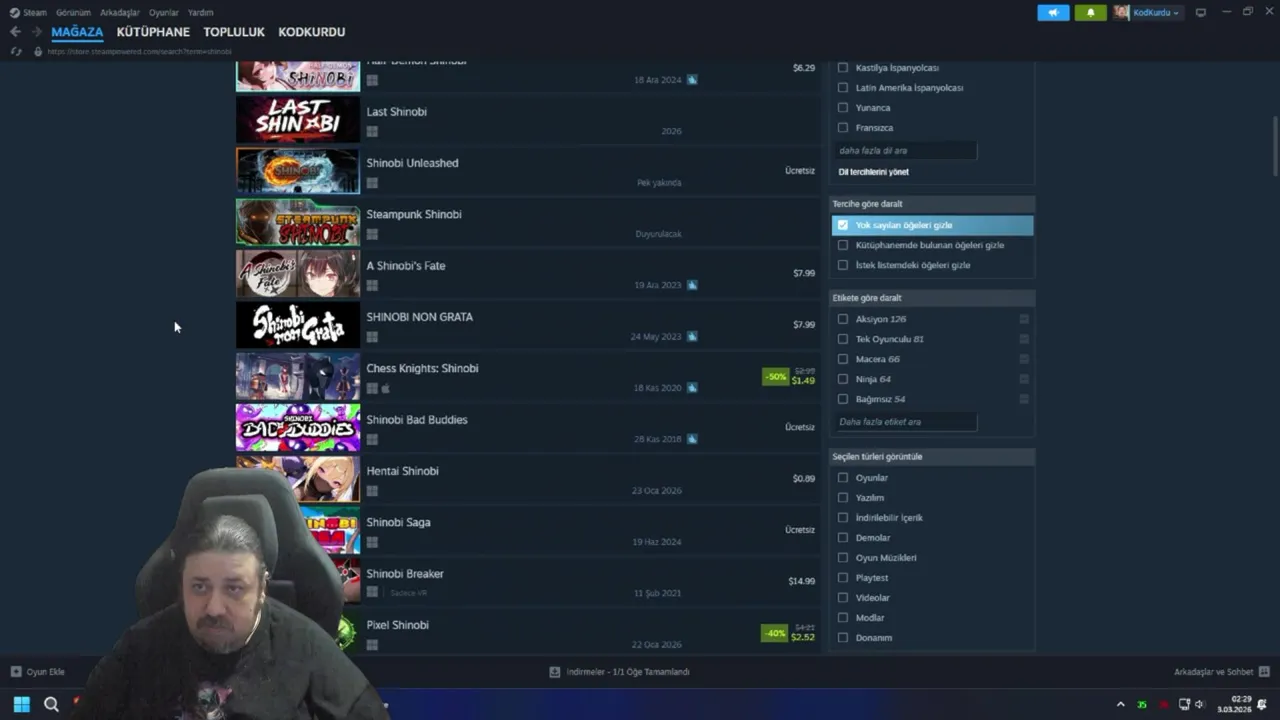Click the review icon on the Shinobi Bad Buddies row
This screenshot has width=1280, height=720.
692,439
